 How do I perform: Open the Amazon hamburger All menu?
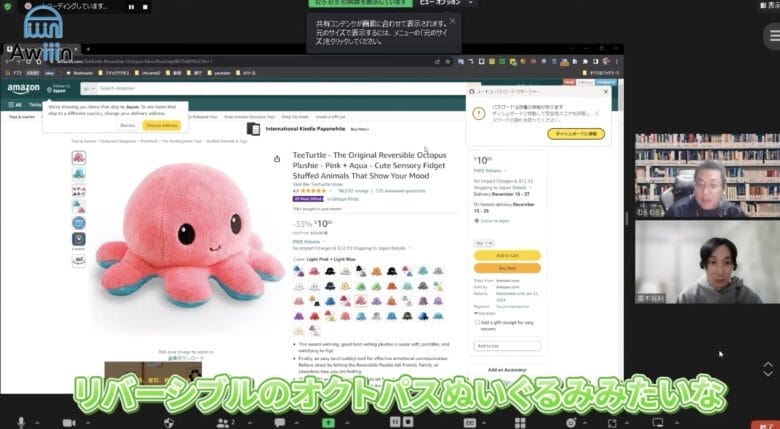click(14, 105)
